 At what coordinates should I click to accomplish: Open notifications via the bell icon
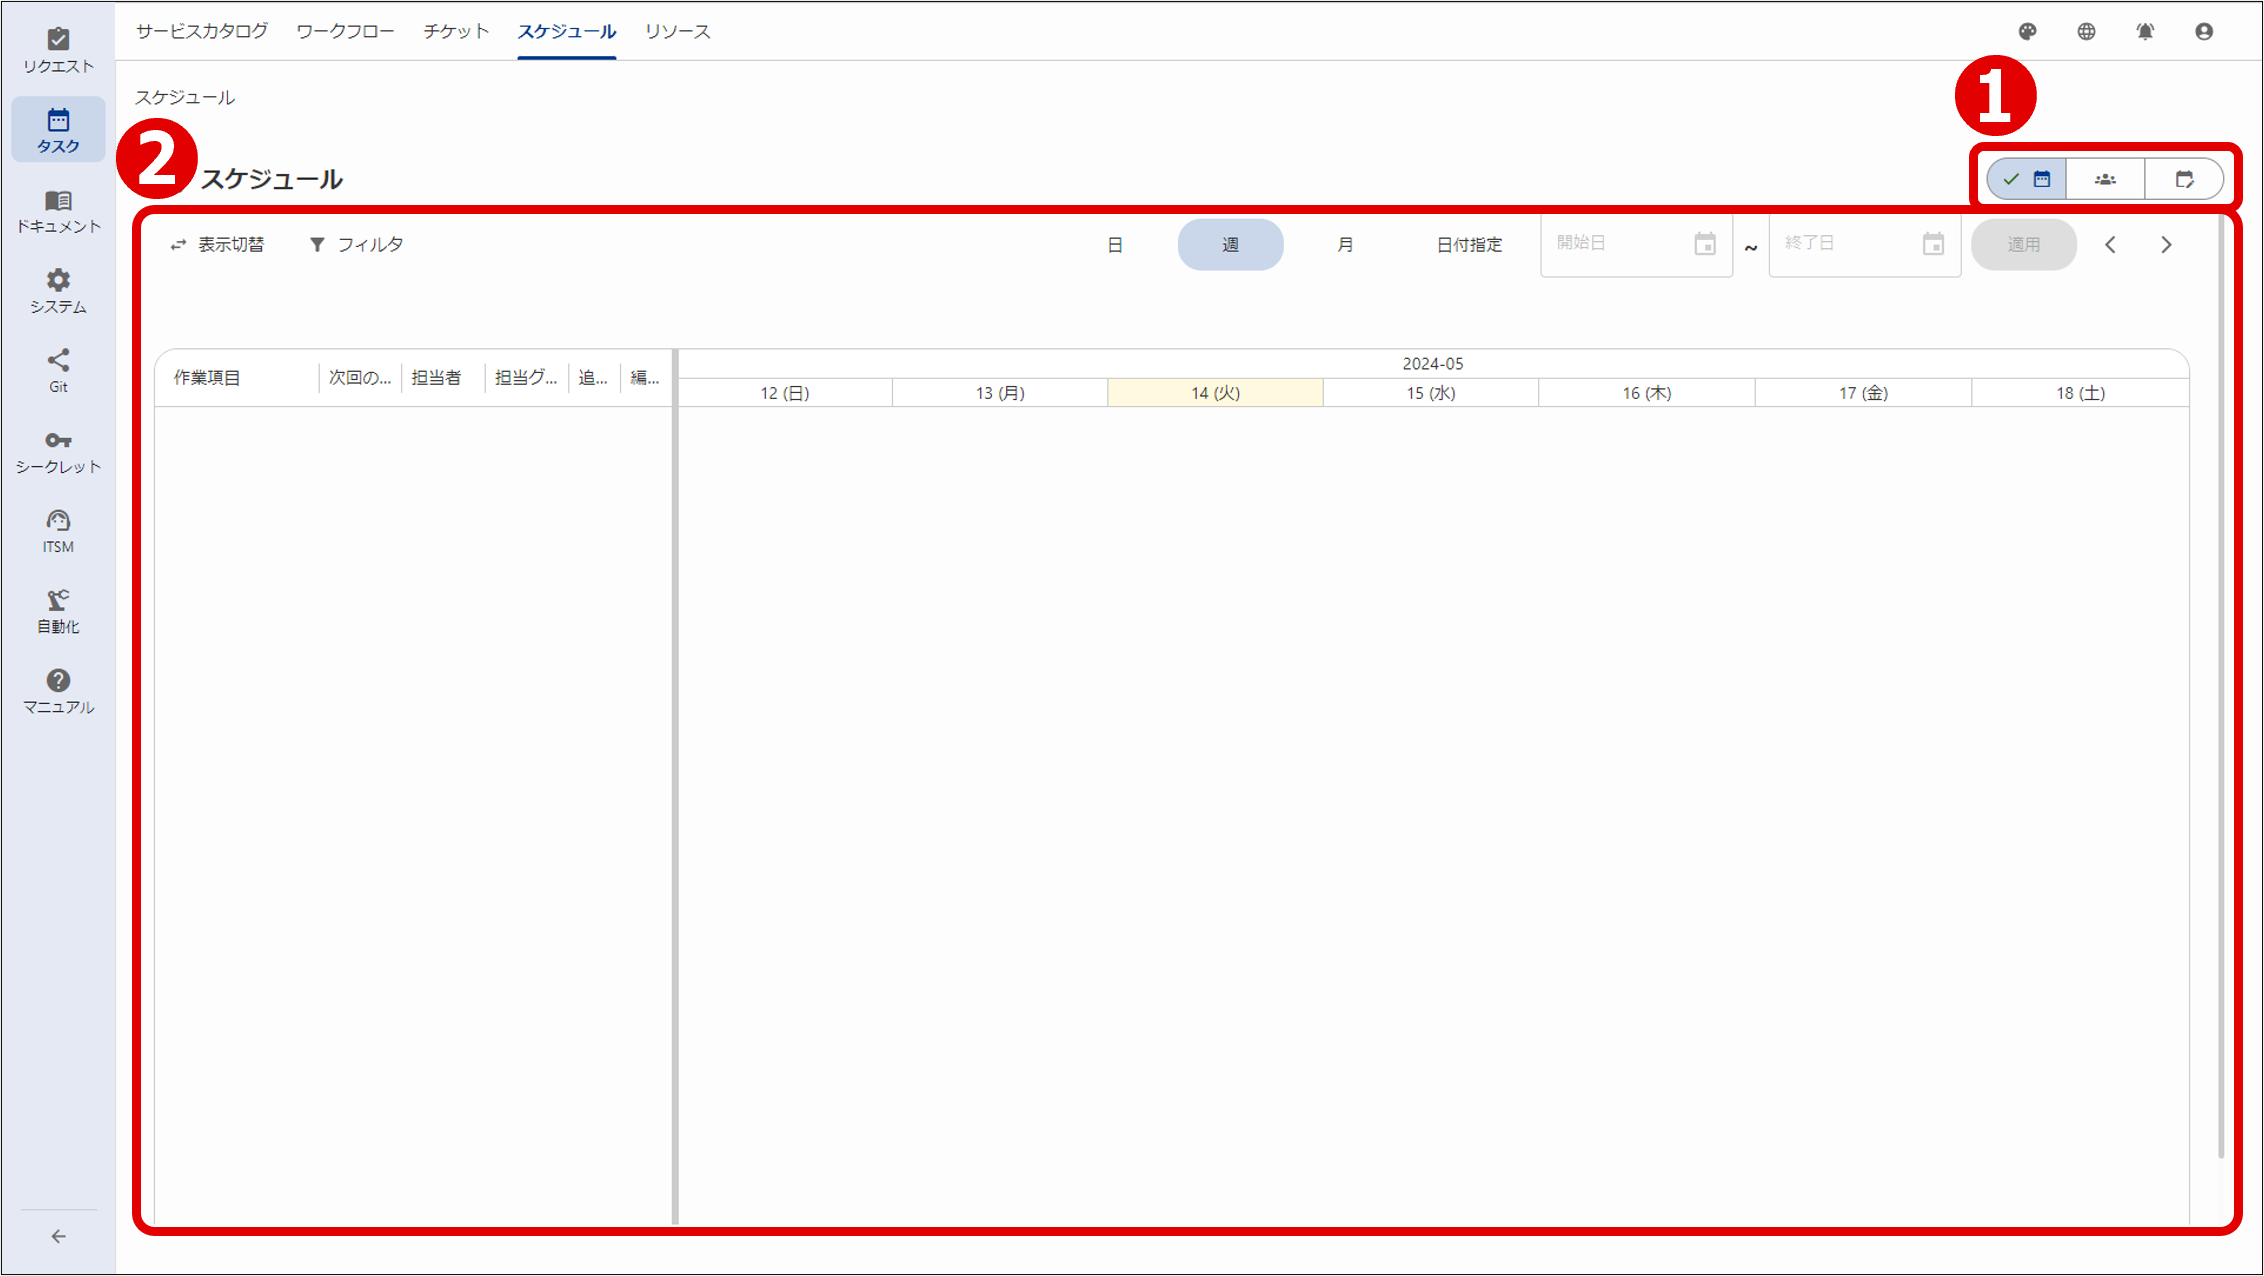click(x=2145, y=31)
